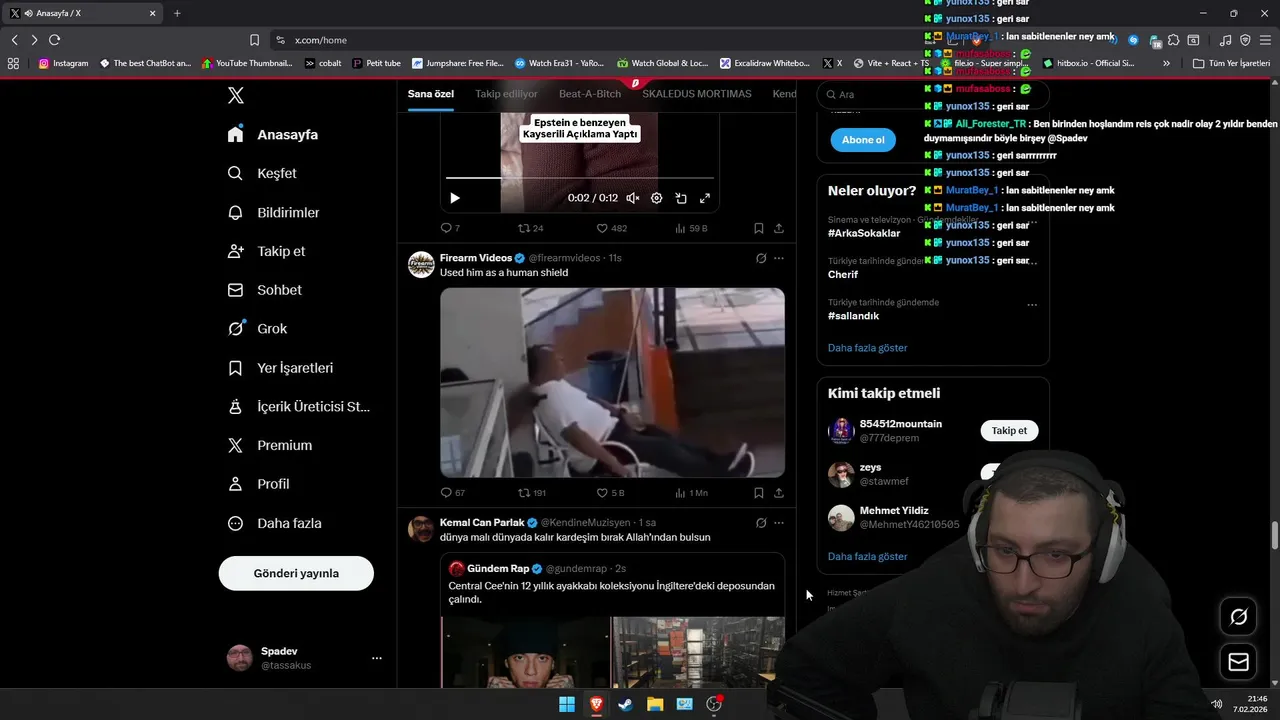Make the top video fullscreen
This screenshot has width=1280, height=720.
705,198
